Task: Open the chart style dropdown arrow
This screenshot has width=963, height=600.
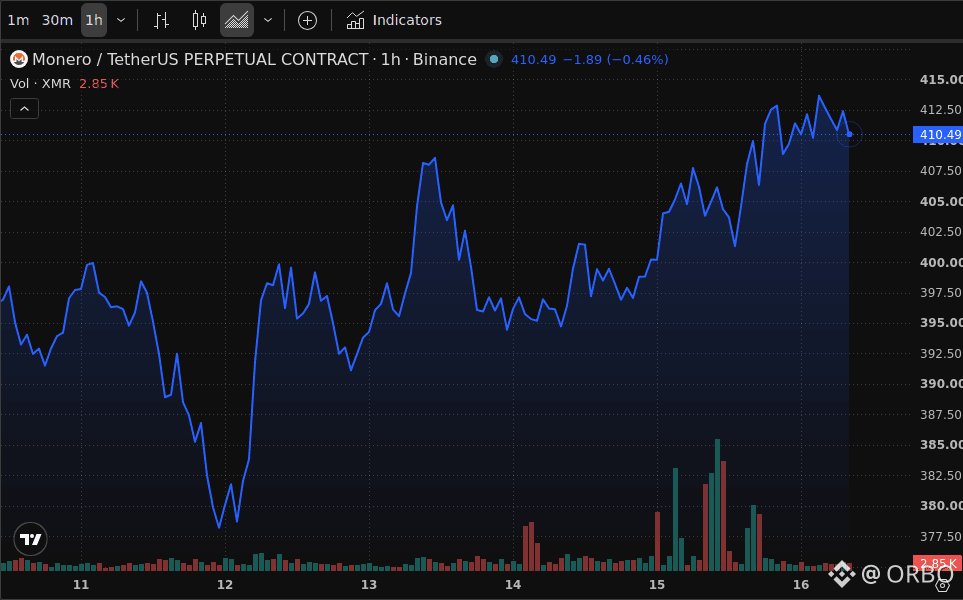Action: (268, 20)
